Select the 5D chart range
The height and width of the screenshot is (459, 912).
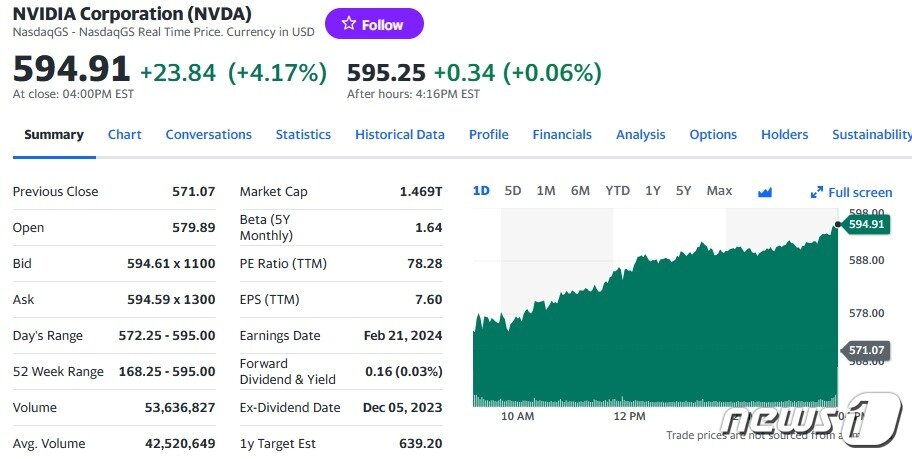(513, 191)
